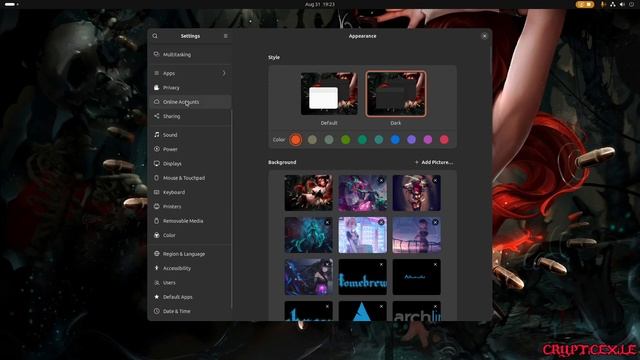640x360 pixels.
Task: Click the Privacy hand icon
Action: [x=156, y=87]
